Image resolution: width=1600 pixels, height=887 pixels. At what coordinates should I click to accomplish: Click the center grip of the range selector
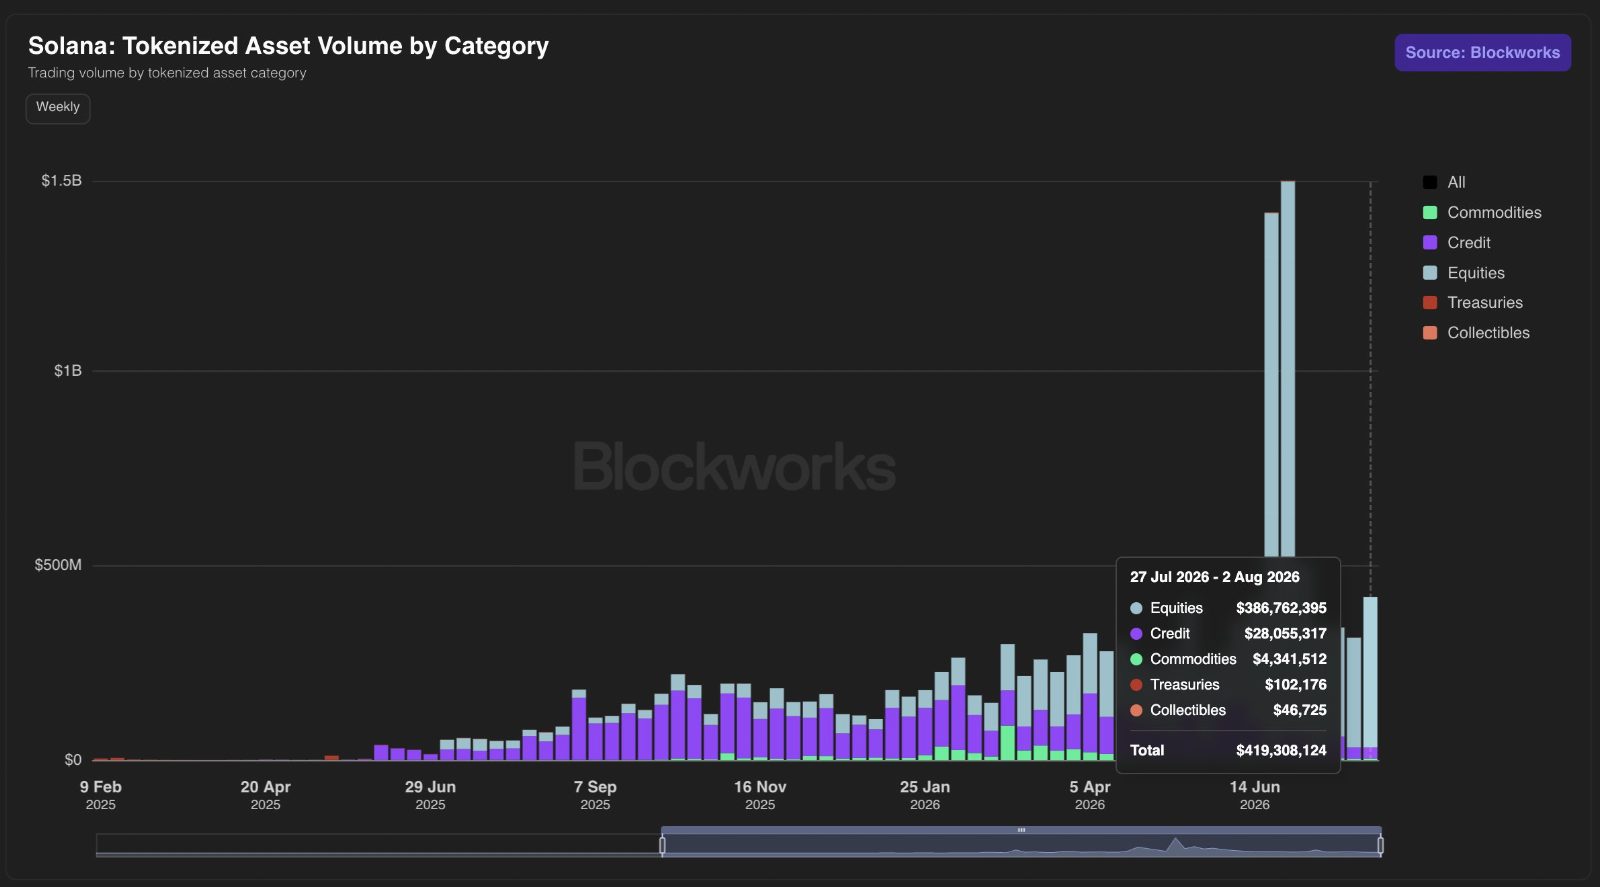coord(1021,830)
